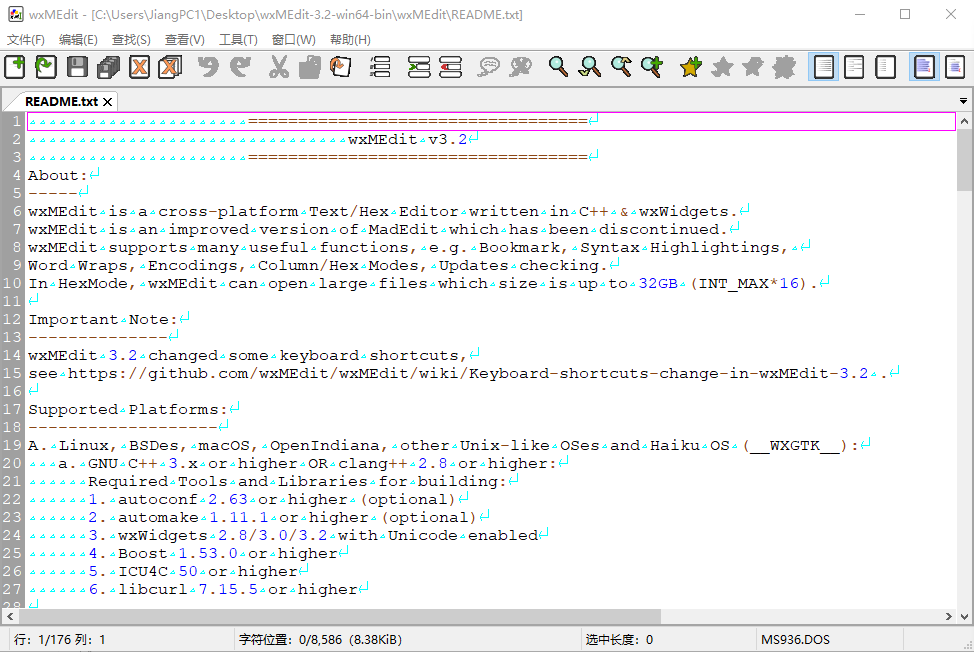The height and width of the screenshot is (652, 974).
Task: Click line number 19 in the gutter
Action: (12, 445)
